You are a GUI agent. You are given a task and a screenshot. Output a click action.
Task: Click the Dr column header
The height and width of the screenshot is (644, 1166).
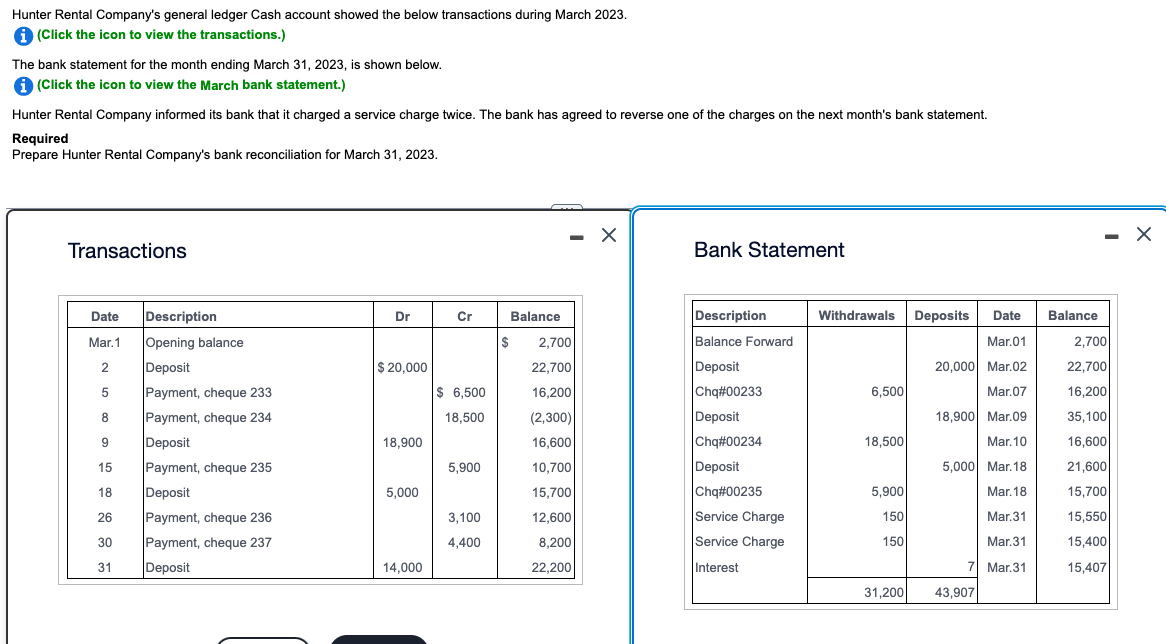(x=402, y=317)
